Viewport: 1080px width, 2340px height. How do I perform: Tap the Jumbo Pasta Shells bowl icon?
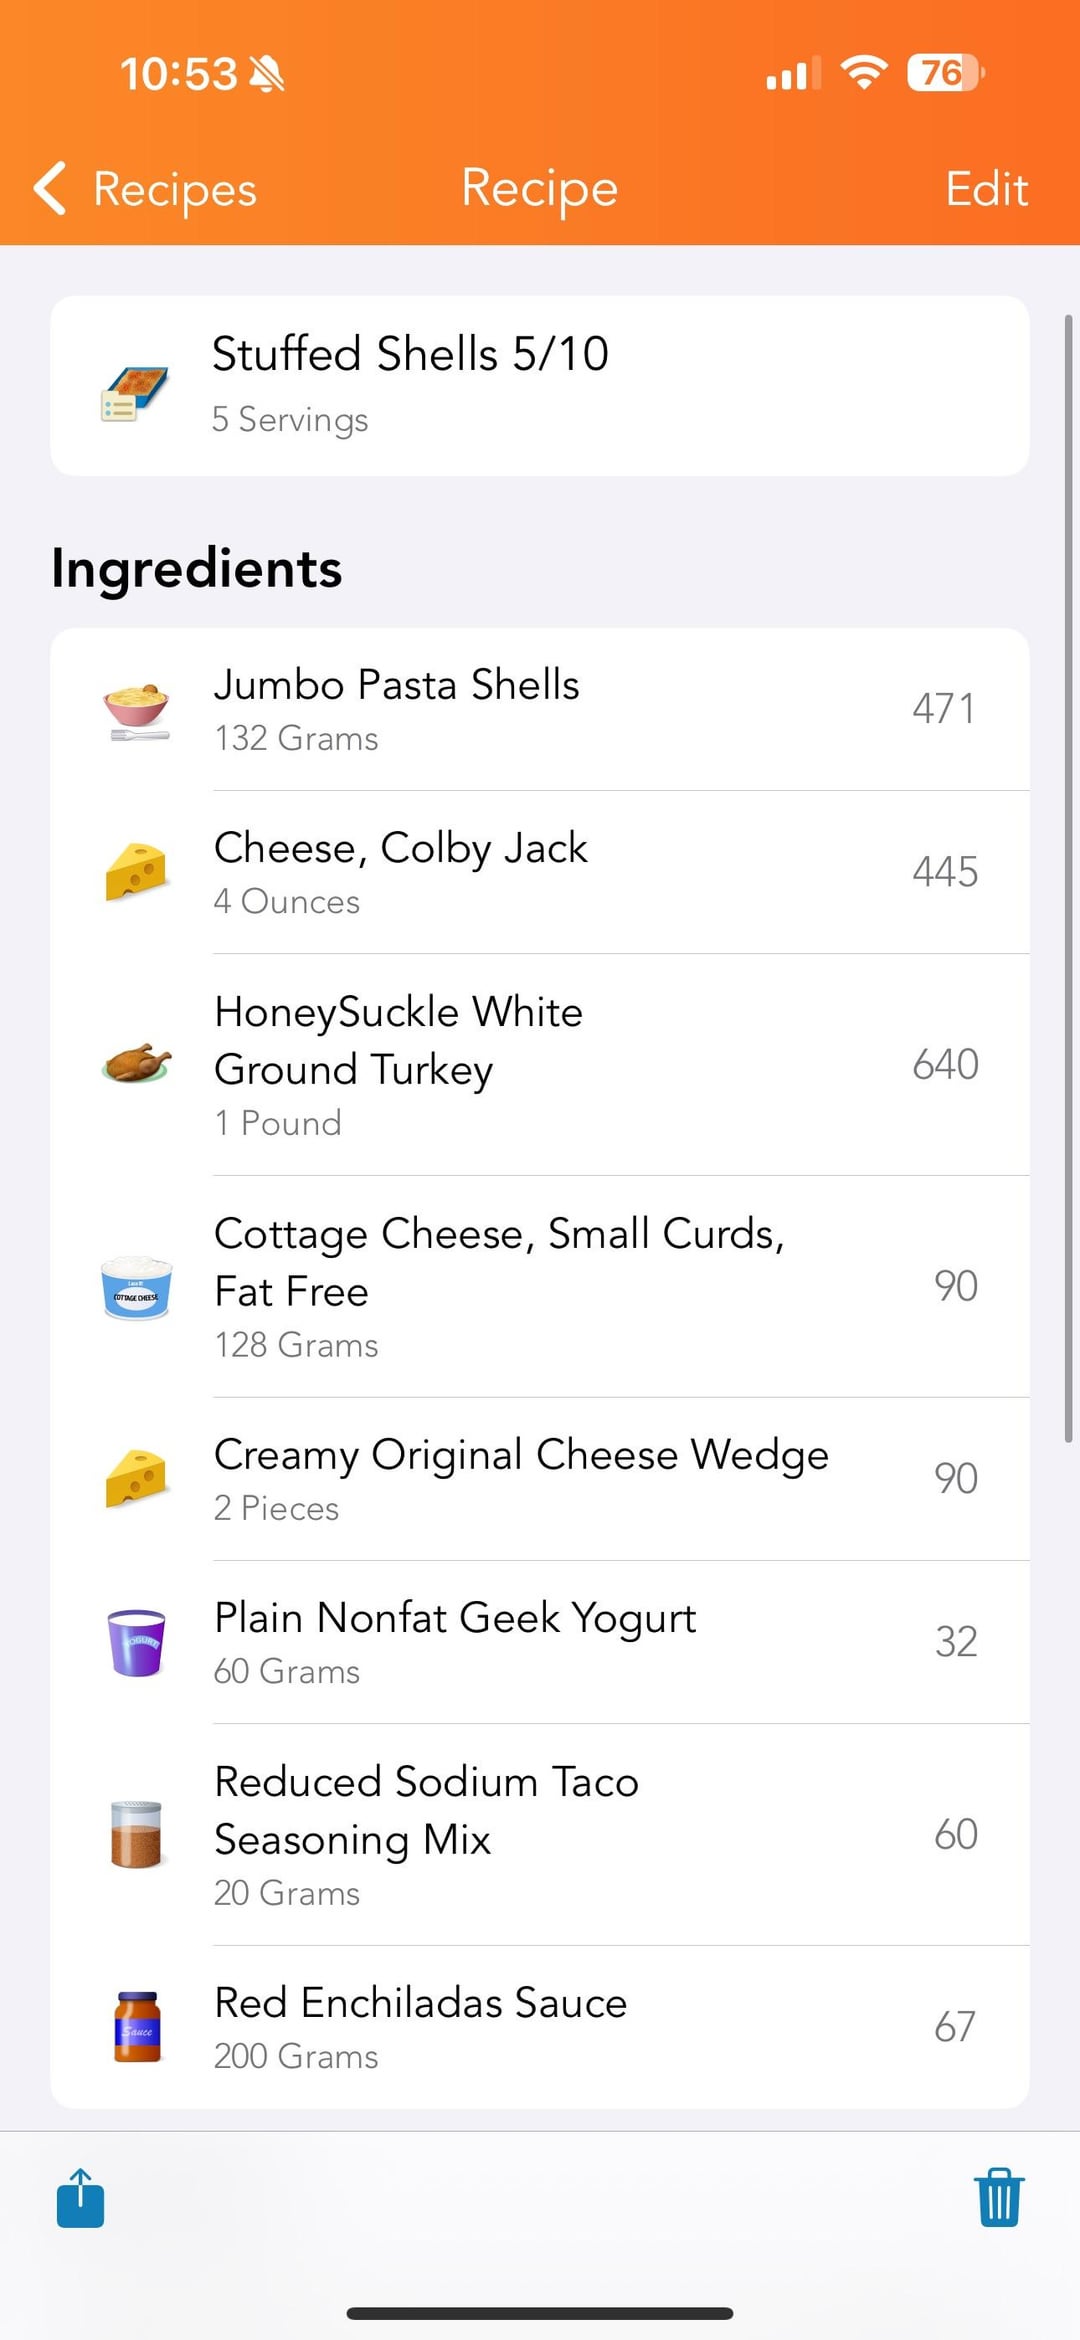(x=136, y=710)
